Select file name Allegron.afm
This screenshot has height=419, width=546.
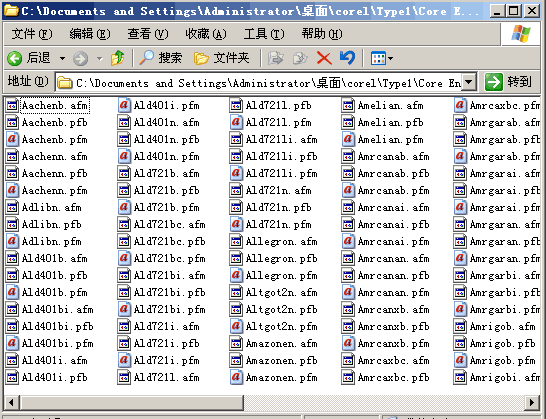[281, 242]
